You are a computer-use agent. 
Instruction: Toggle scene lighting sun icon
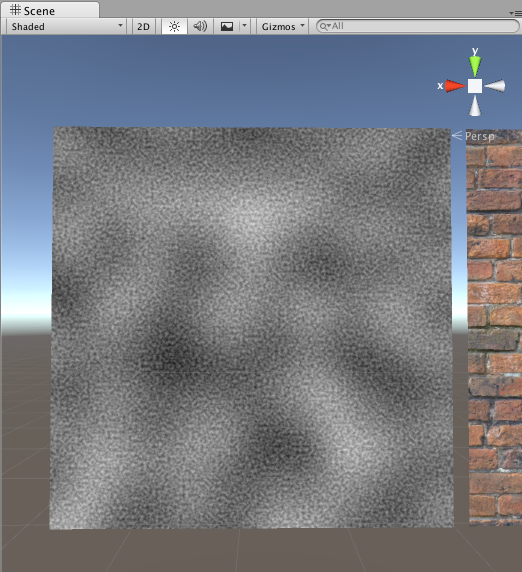pos(174,27)
